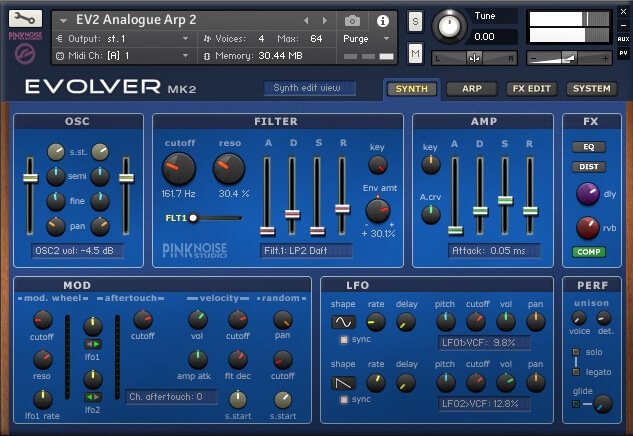Screen dimensions: 633x436
Task: Adjust the filter key tracking knob
Action: coord(378,165)
